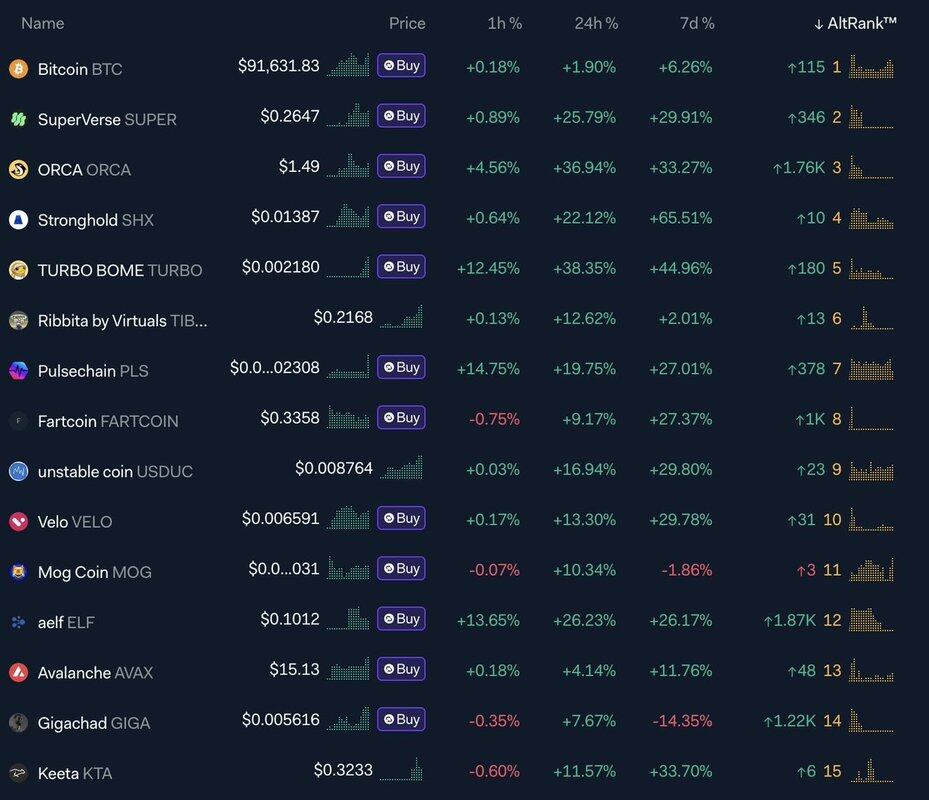Sort by the 24h % column header
929x800 pixels.
click(594, 23)
